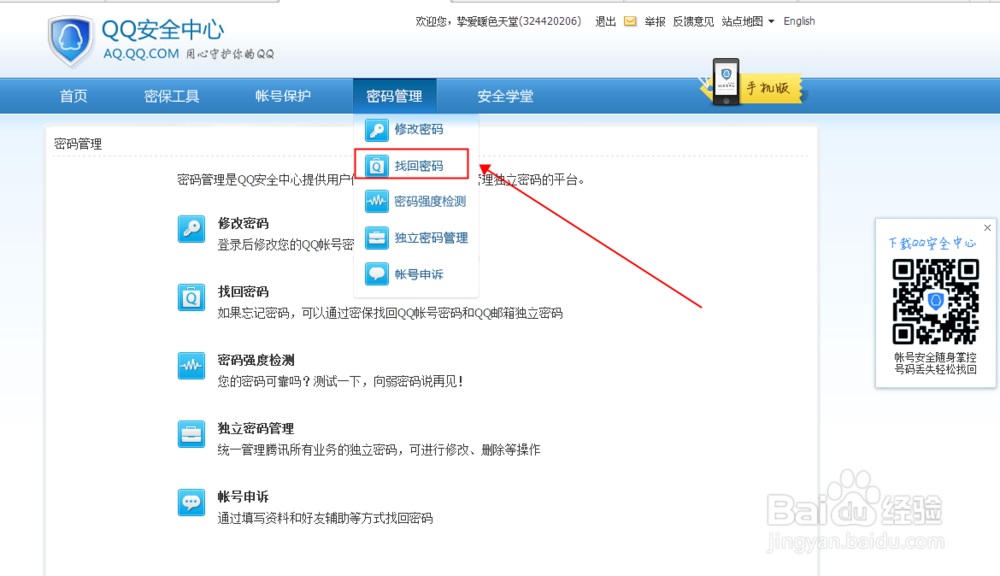Click 帐号安全随身掌控 caption under QR code
Screen dimensions: 1000x576
pos(935,357)
